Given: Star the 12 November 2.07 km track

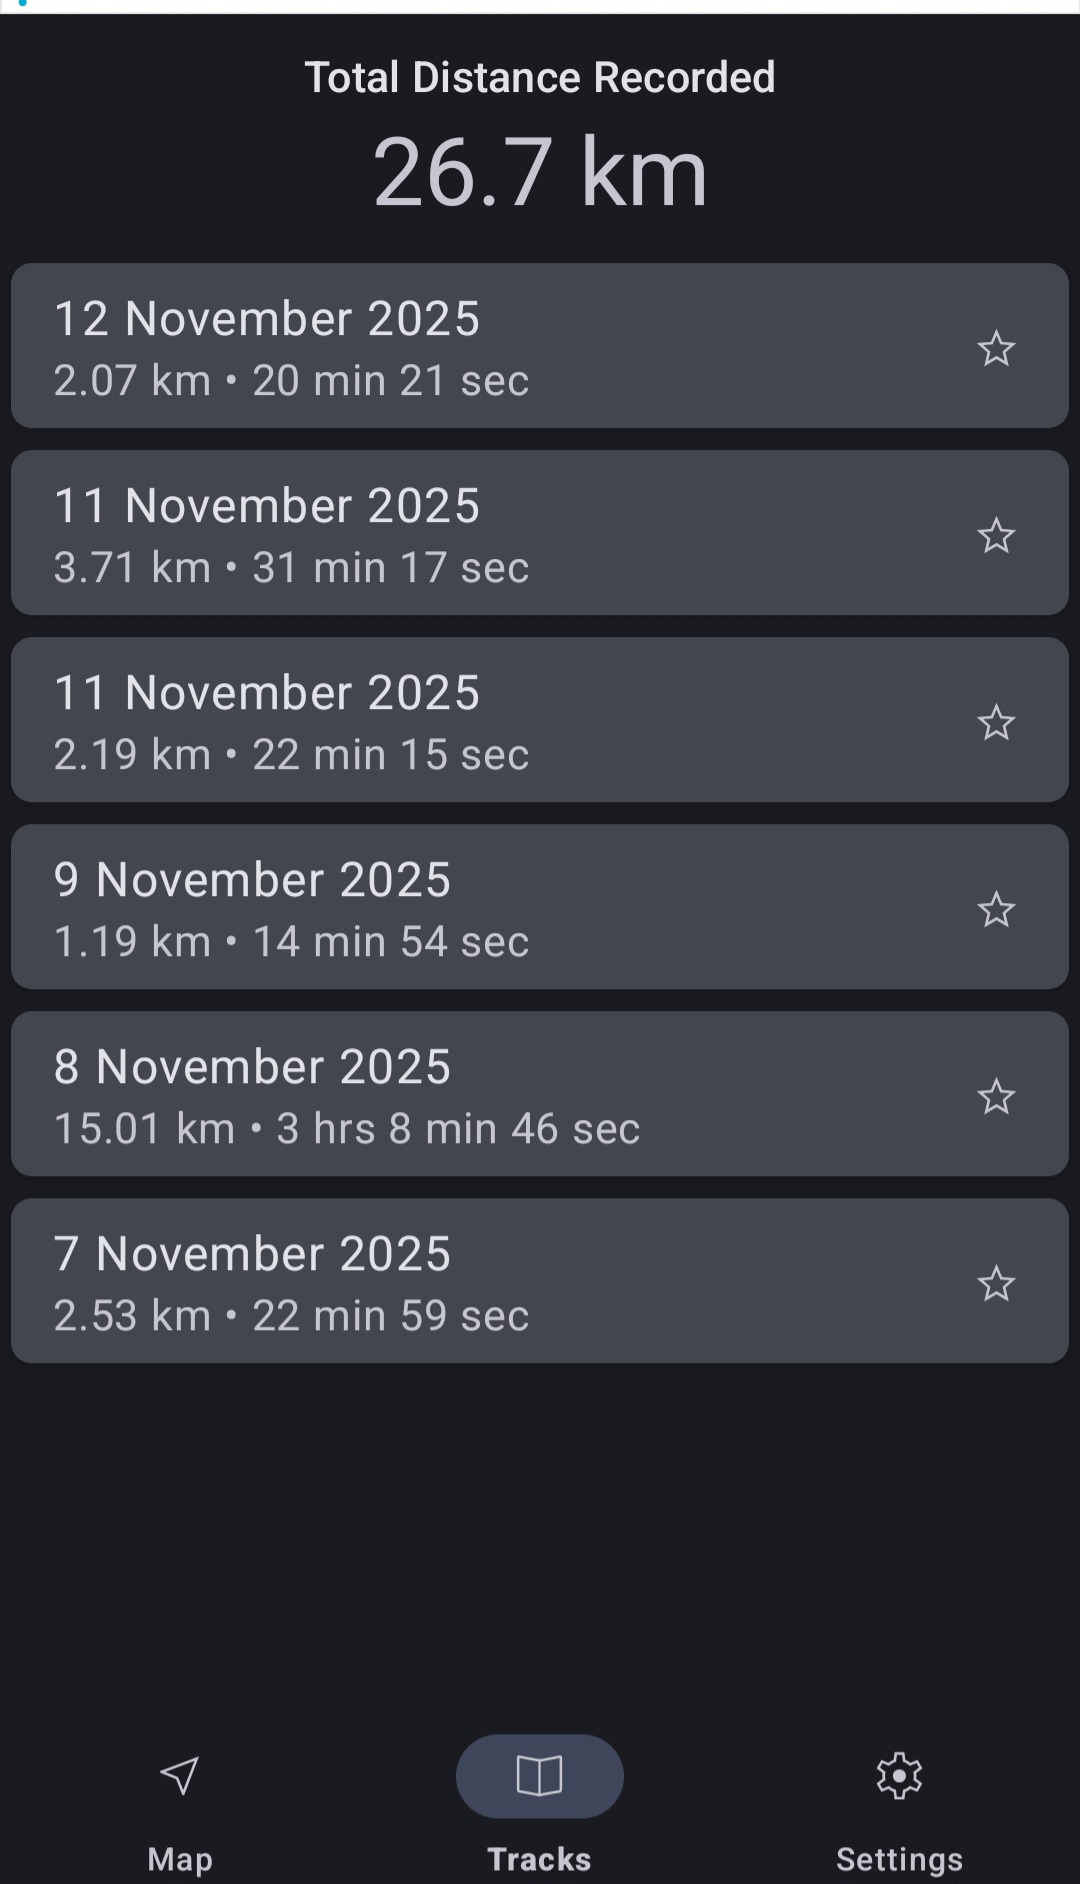Looking at the screenshot, I should coord(996,349).
